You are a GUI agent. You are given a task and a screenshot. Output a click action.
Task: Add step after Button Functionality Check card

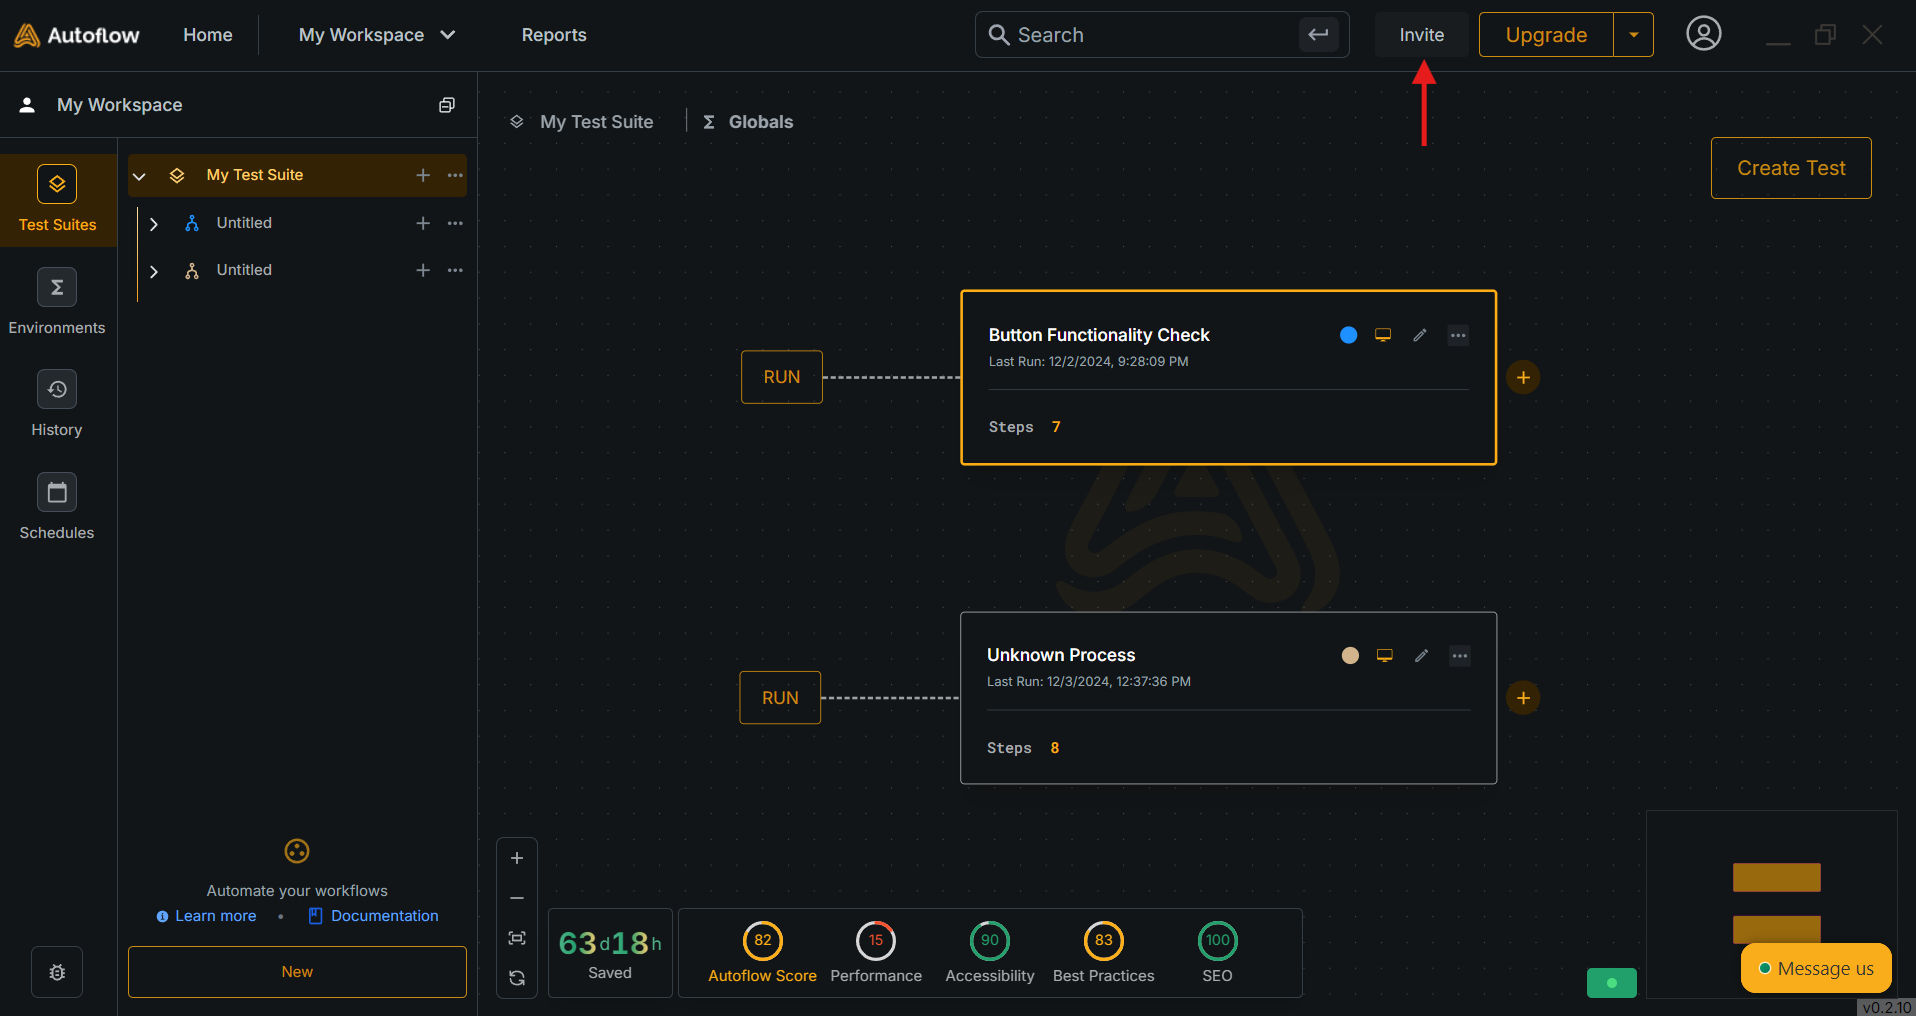coord(1523,377)
